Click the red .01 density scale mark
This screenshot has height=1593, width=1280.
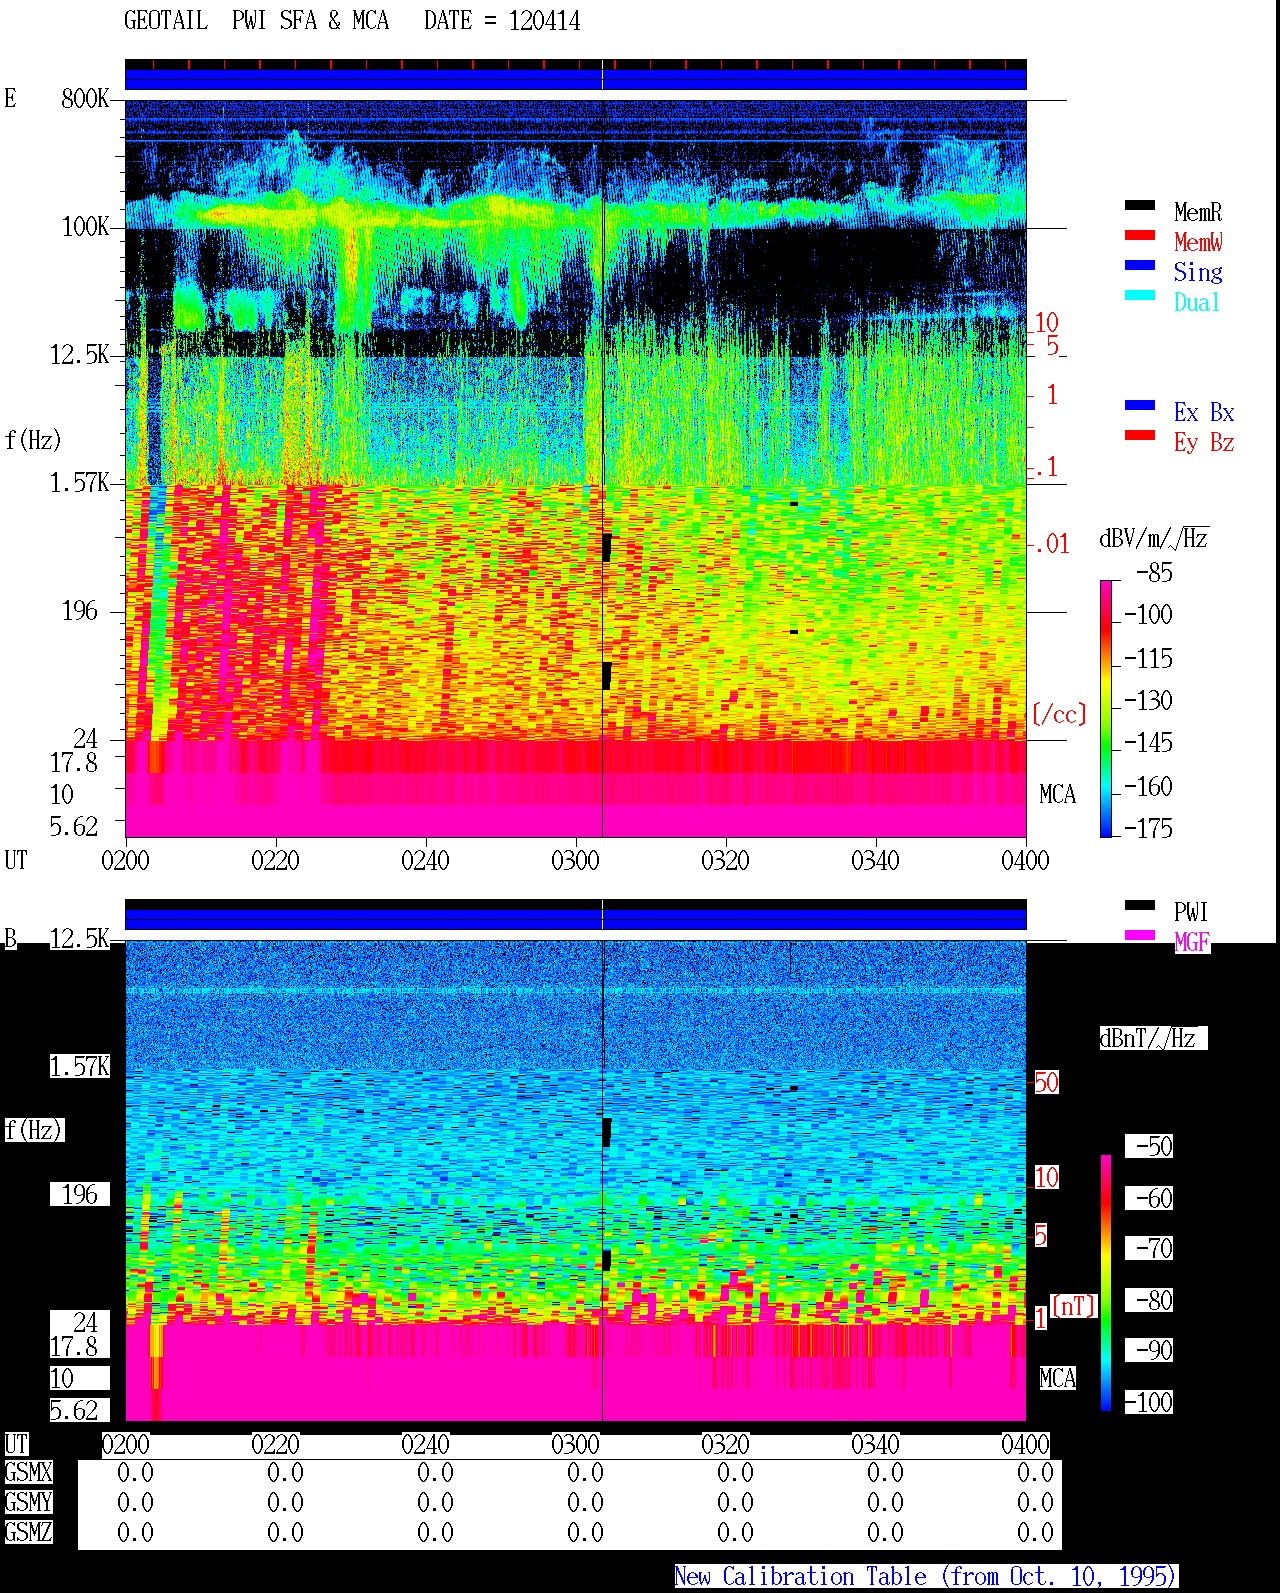point(1052,545)
